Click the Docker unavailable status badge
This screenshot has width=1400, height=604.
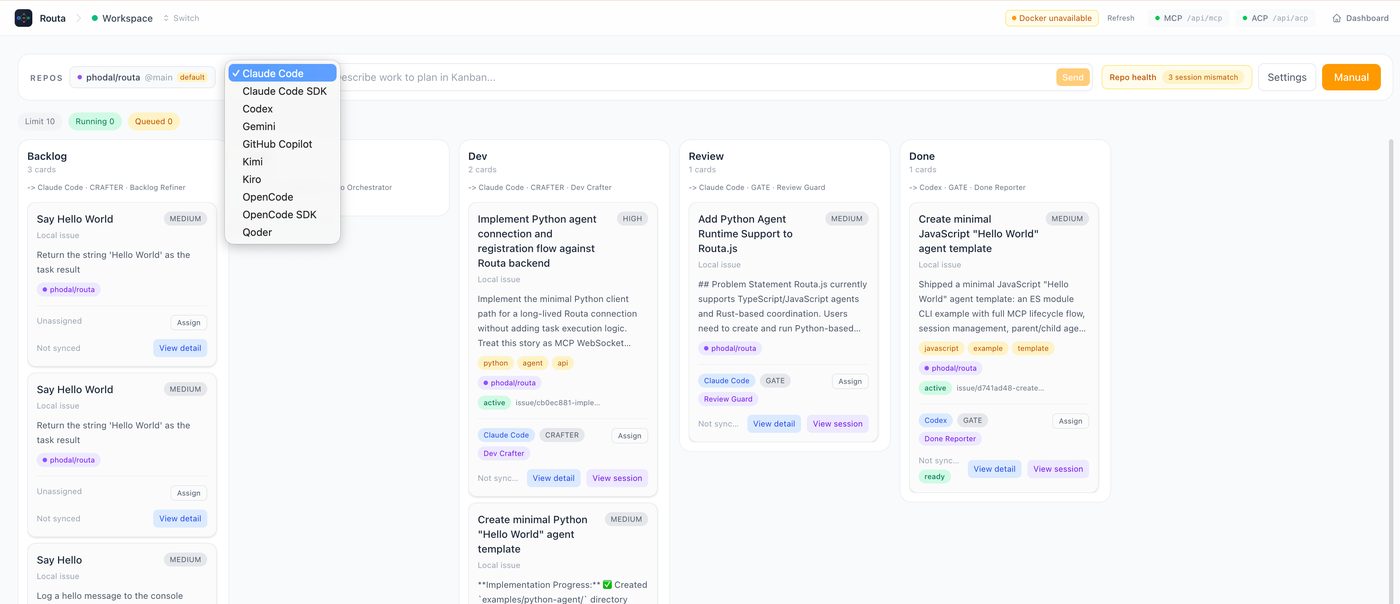pyautogui.click(x=1052, y=18)
